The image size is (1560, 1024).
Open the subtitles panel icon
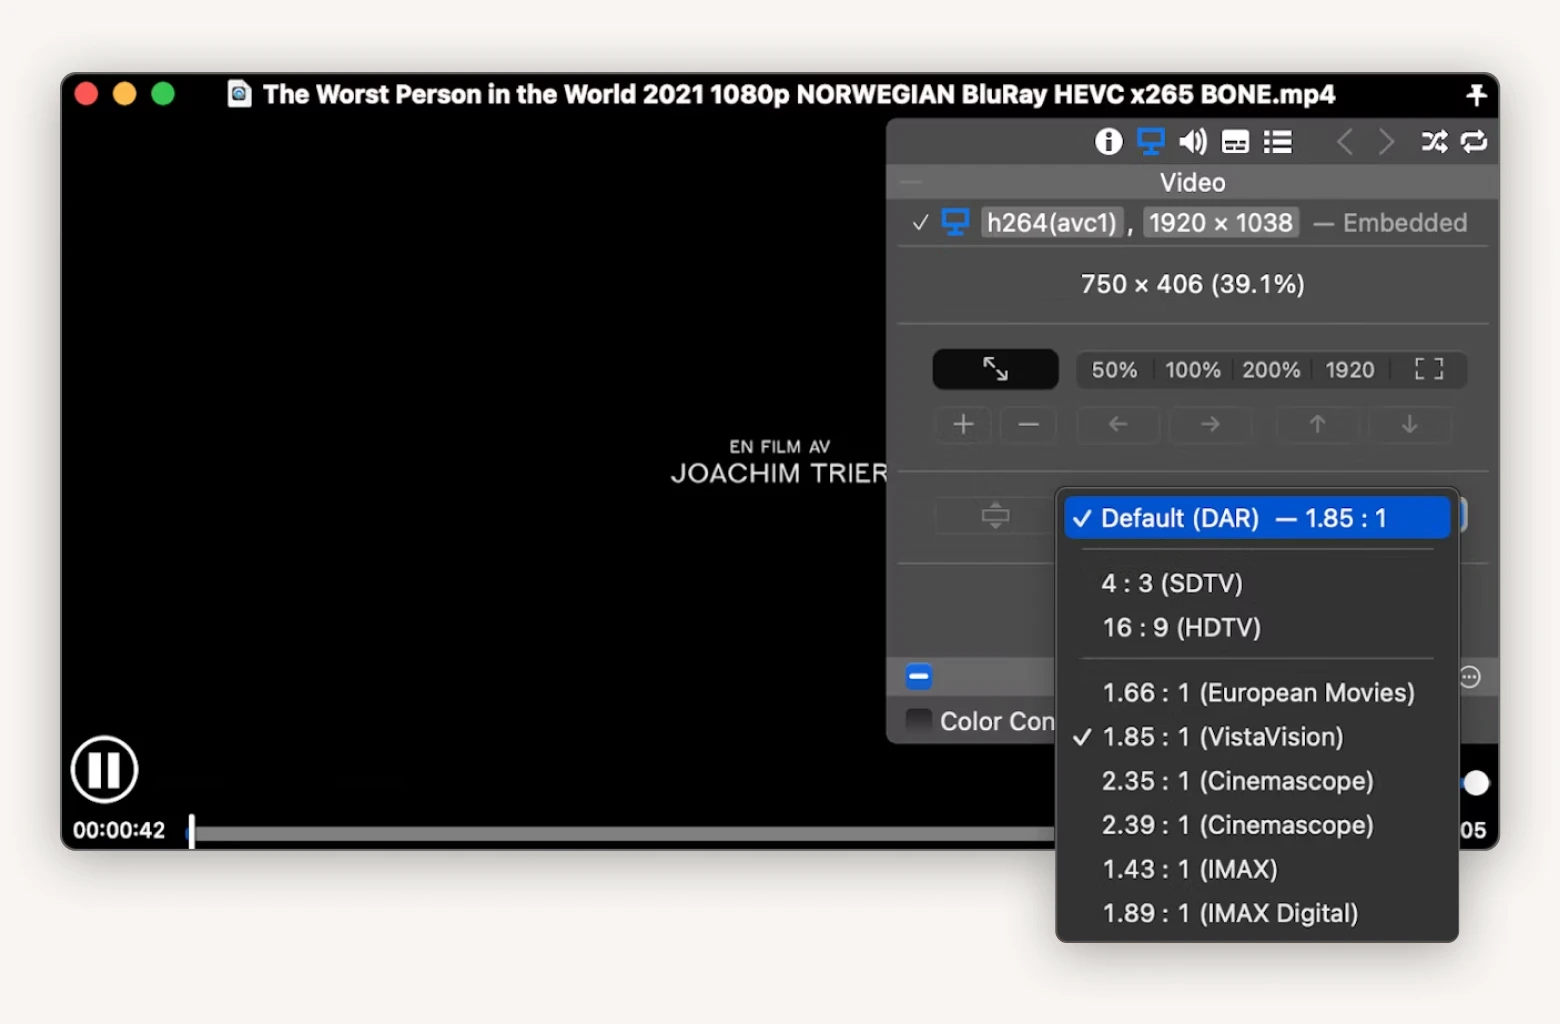click(1235, 142)
